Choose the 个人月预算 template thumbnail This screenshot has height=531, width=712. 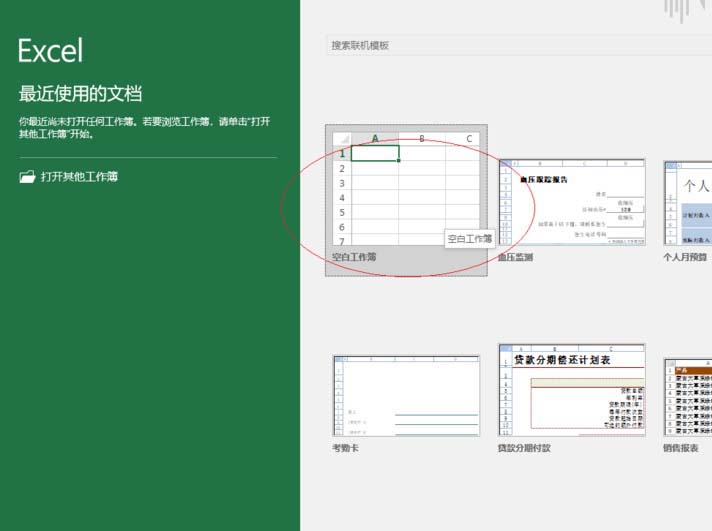coord(687,202)
